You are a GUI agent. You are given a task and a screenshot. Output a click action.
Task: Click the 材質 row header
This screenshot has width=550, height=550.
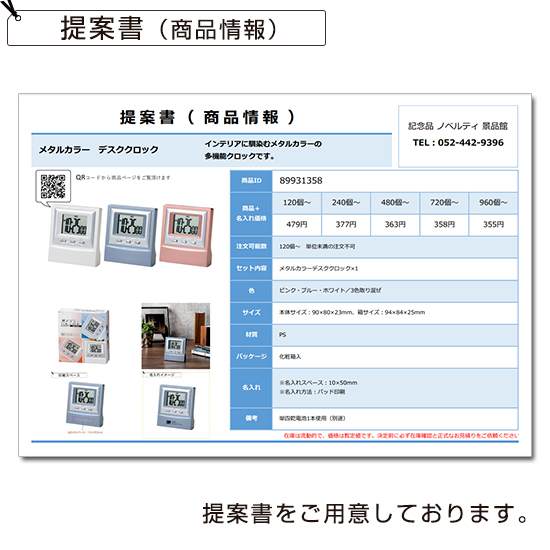[251, 335]
